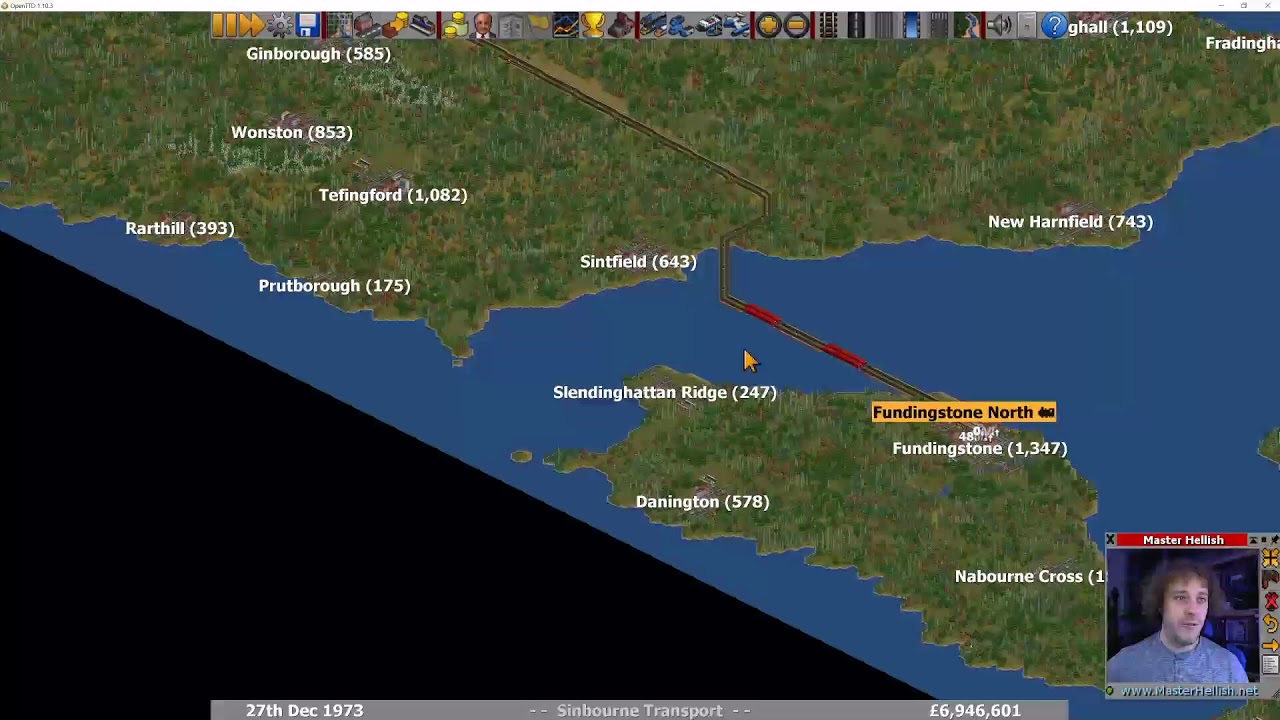
Task: Zoom in the map view
Action: [769, 26]
